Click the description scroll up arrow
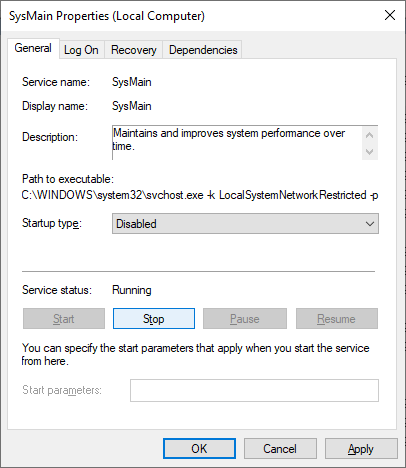 pos(370,135)
